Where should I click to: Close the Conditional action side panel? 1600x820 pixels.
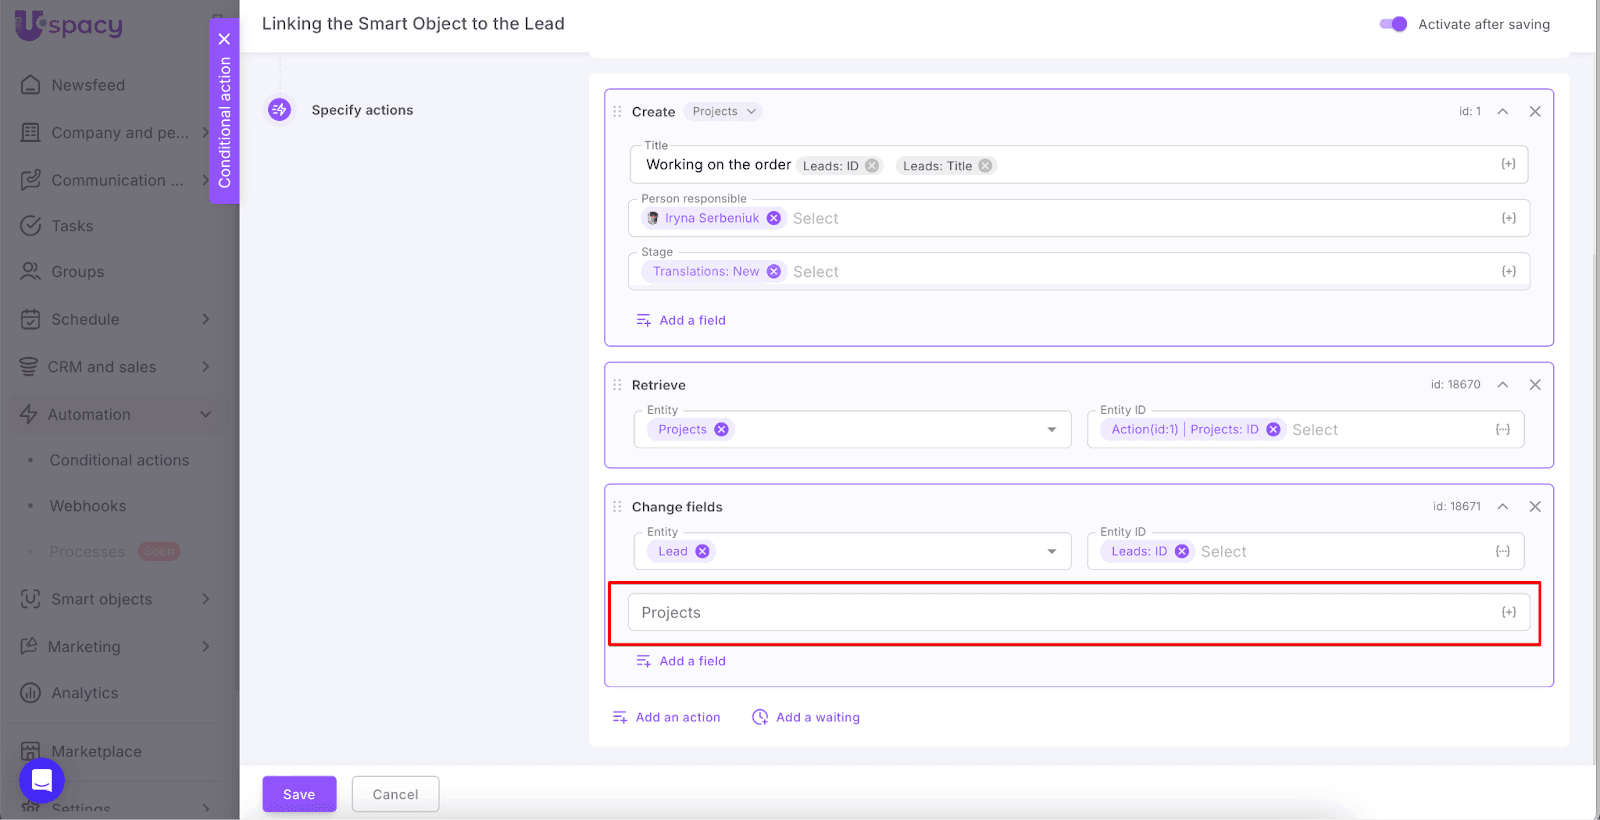pyautogui.click(x=224, y=39)
